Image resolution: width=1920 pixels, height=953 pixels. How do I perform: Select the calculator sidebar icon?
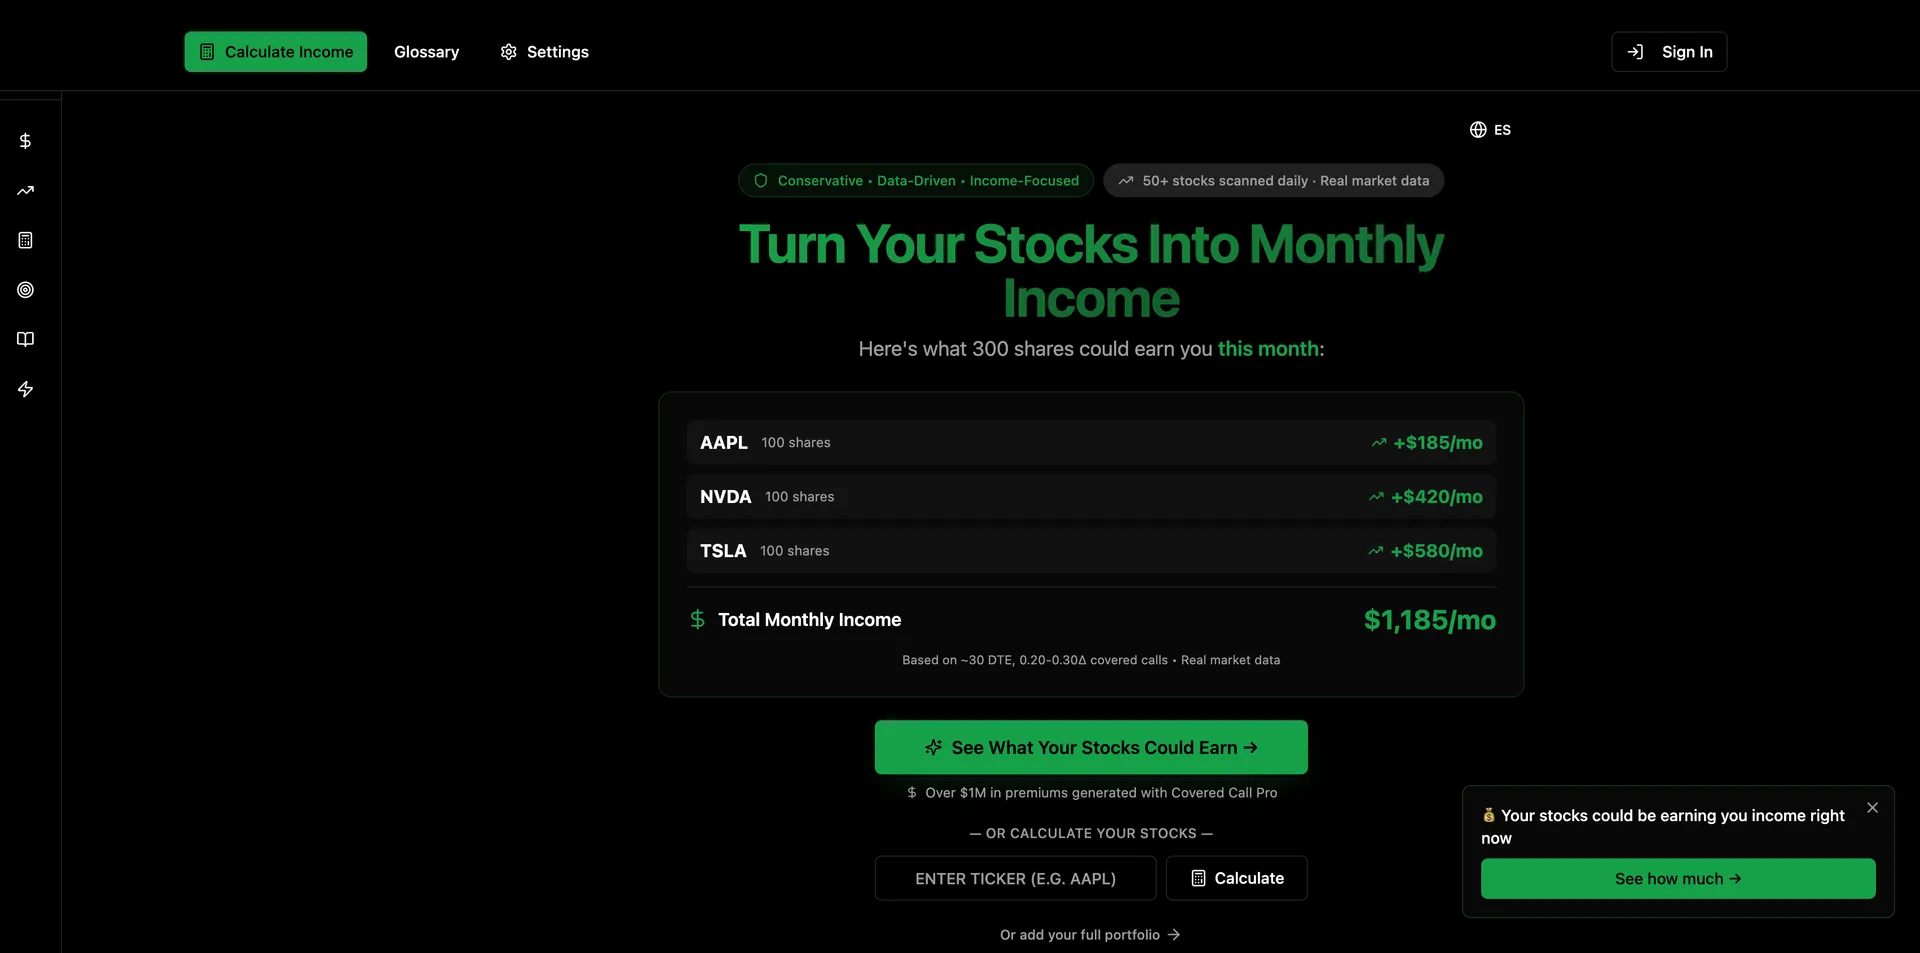click(x=25, y=240)
